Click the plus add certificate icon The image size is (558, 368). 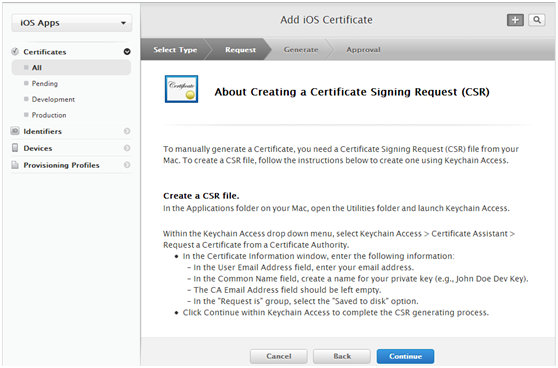(515, 20)
